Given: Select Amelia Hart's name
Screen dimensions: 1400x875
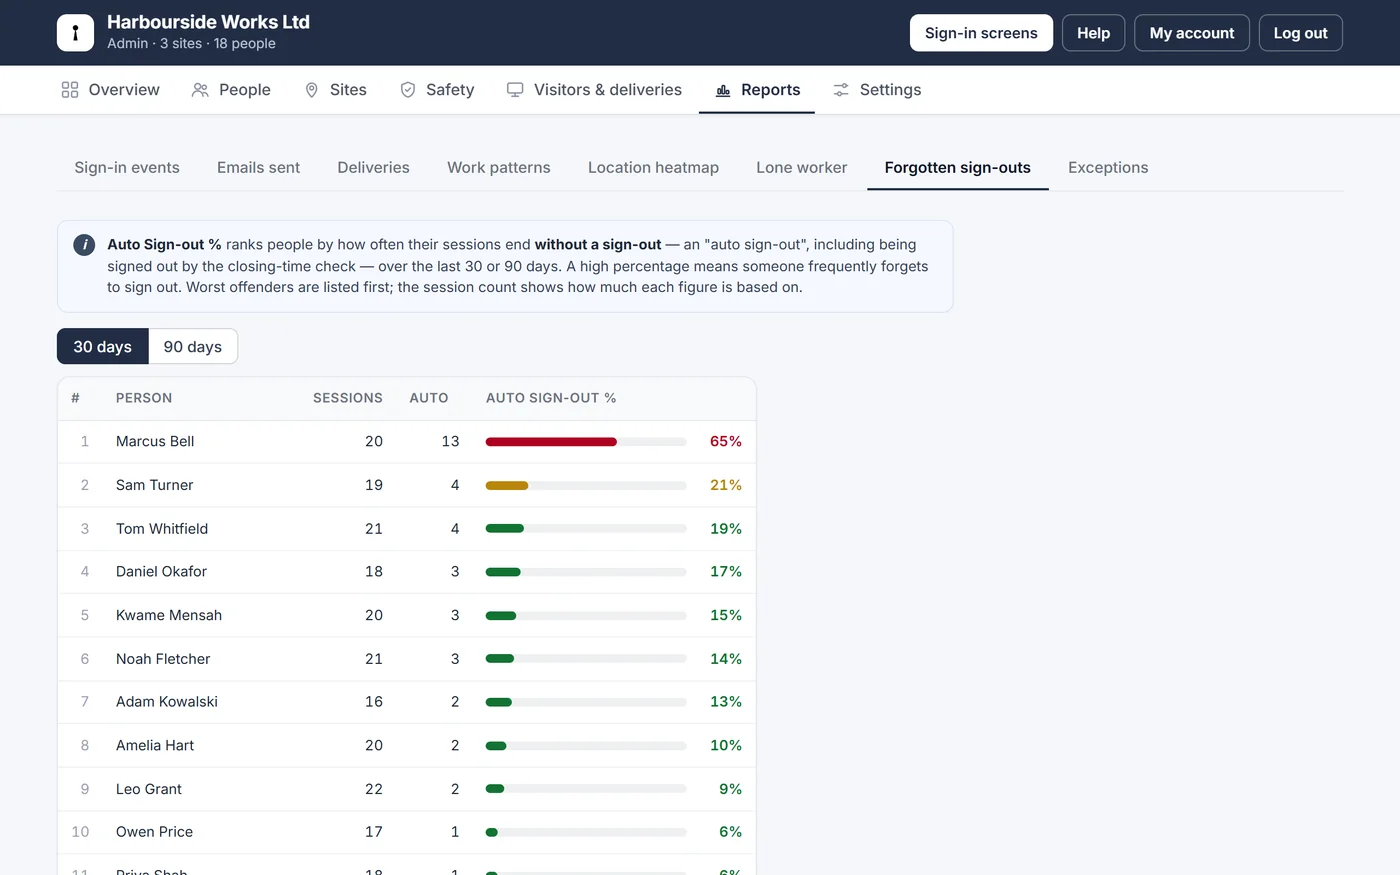Looking at the screenshot, I should (x=155, y=745).
